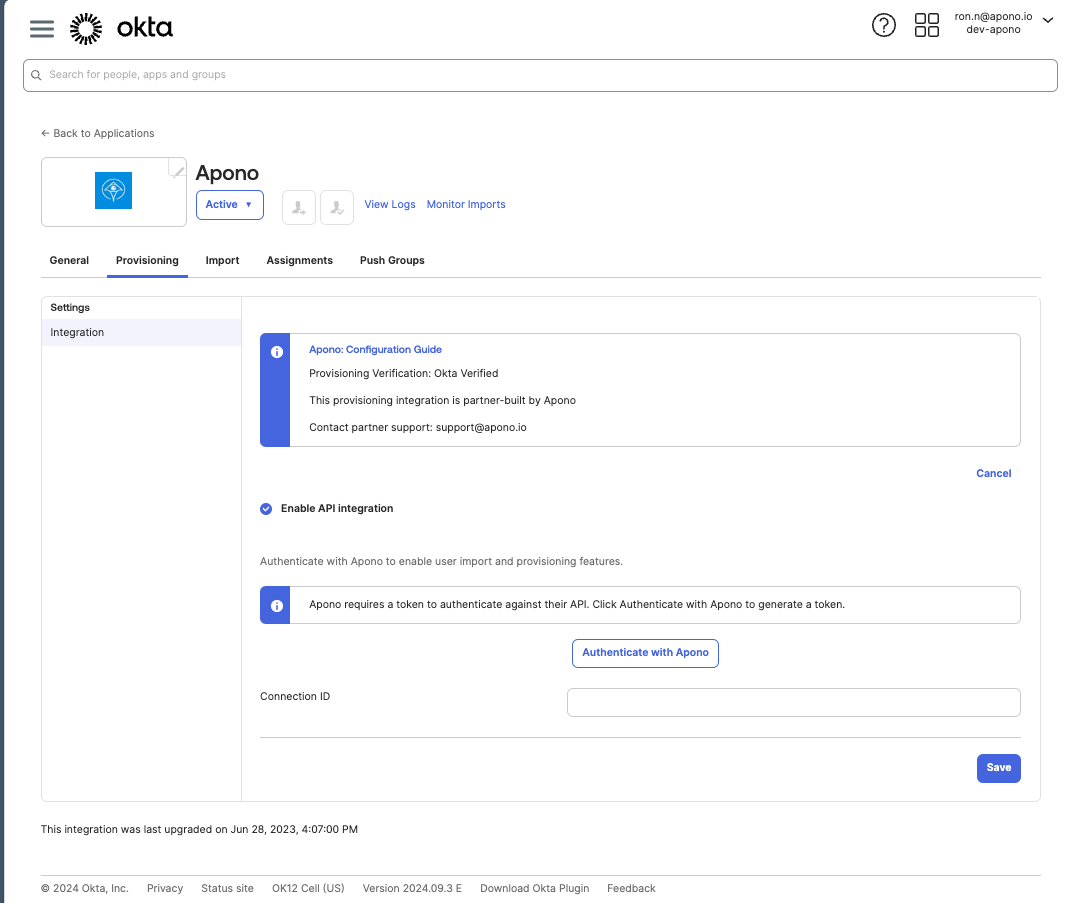This screenshot has height=903, width=1071.
Task: Open the hamburger navigation menu
Action: pyautogui.click(x=42, y=29)
